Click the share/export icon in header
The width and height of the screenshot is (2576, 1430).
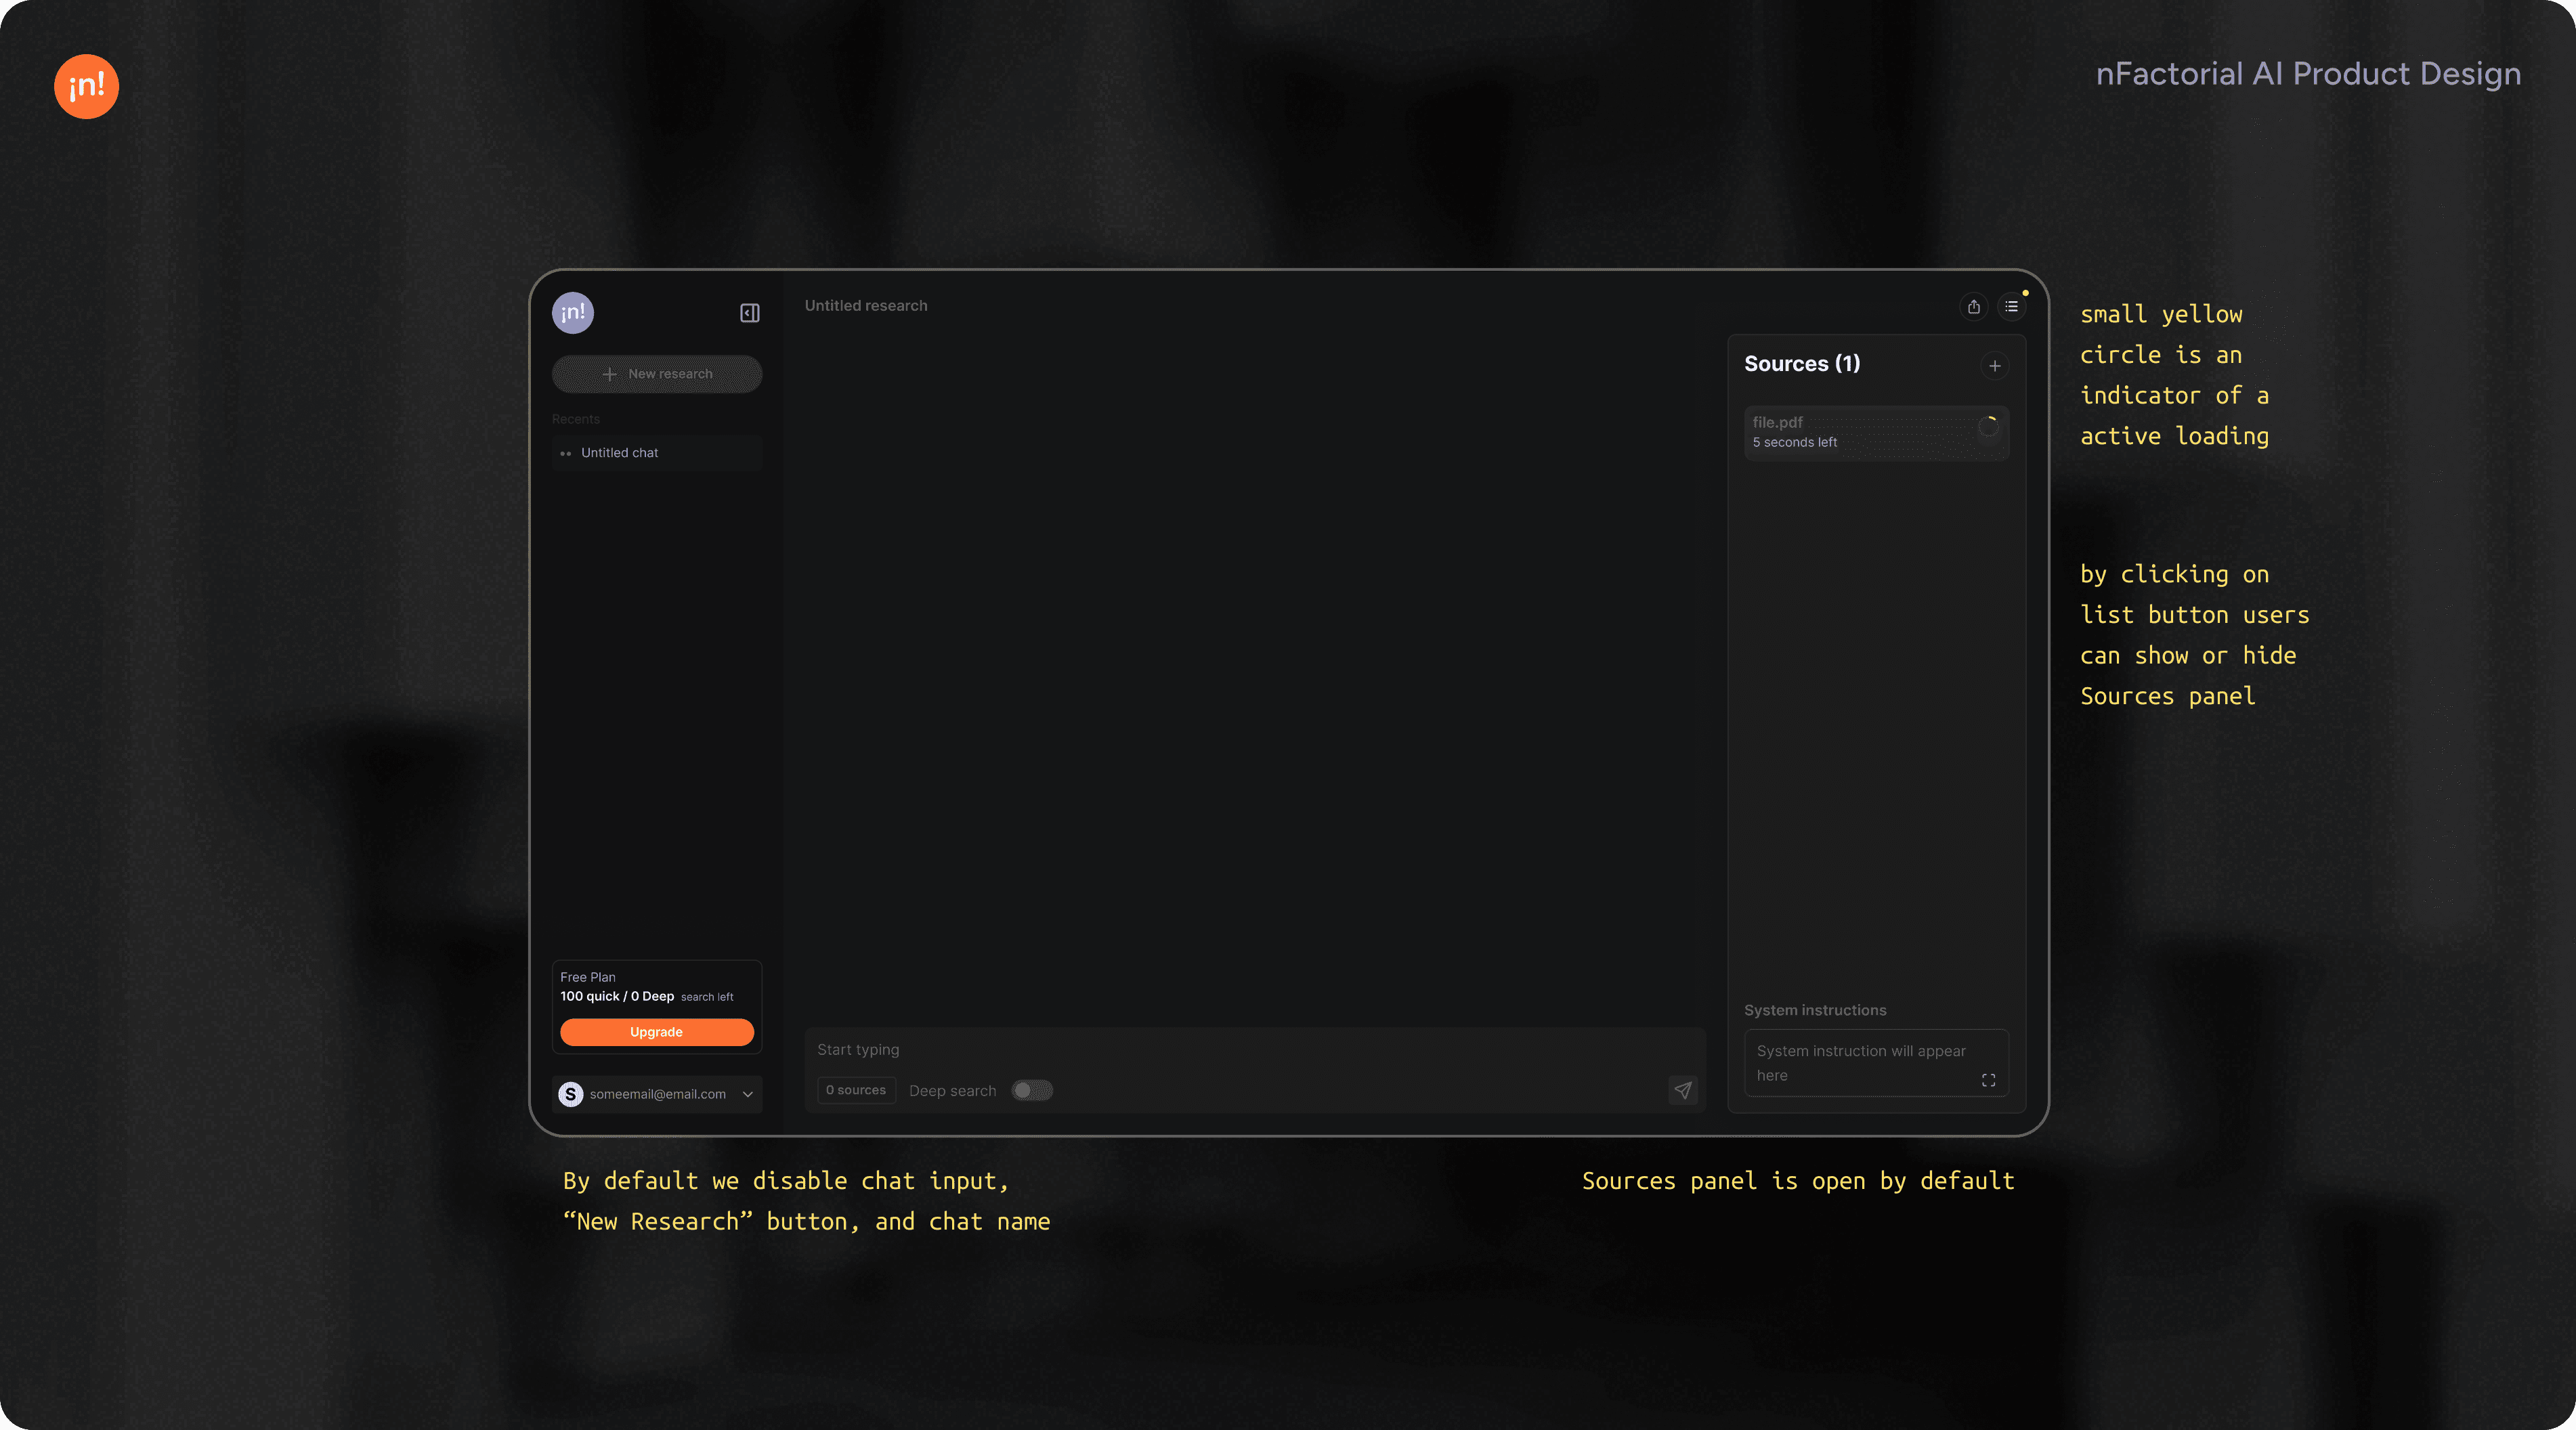pos(1973,307)
